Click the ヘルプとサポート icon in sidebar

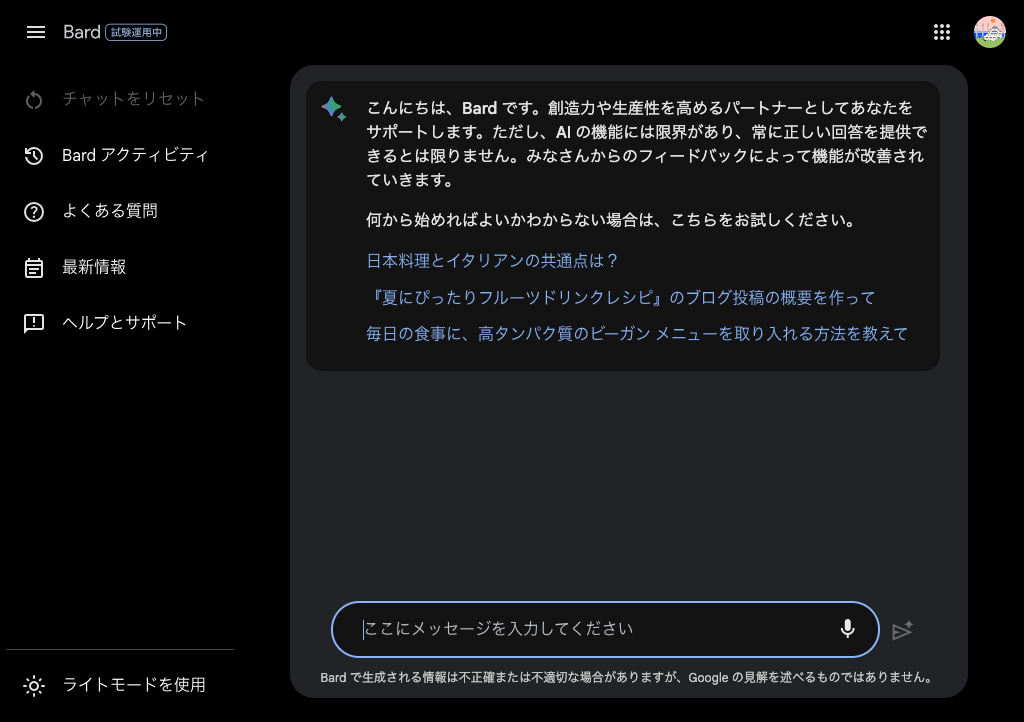point(36,322)
